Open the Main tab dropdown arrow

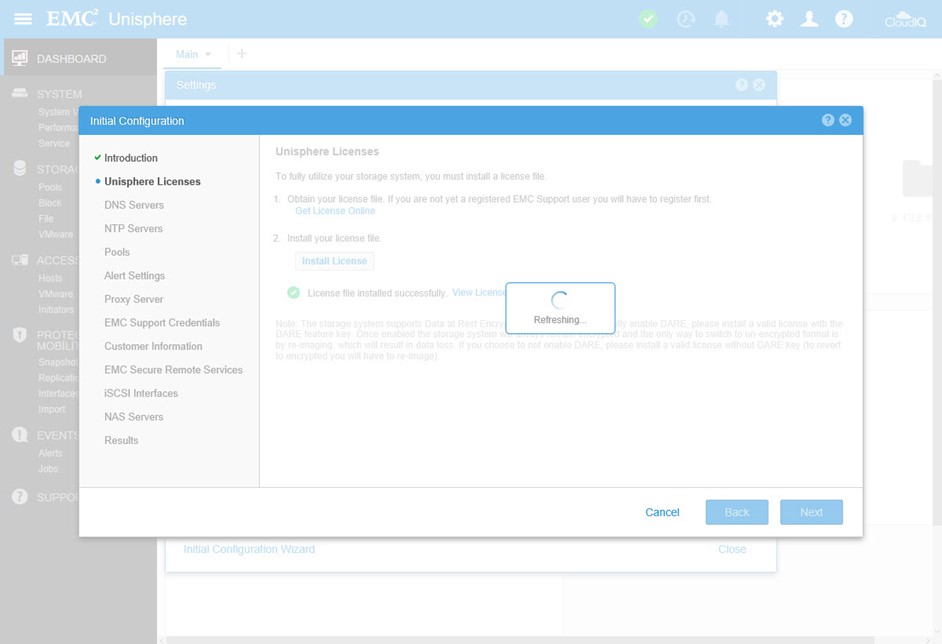coord(208,54)
